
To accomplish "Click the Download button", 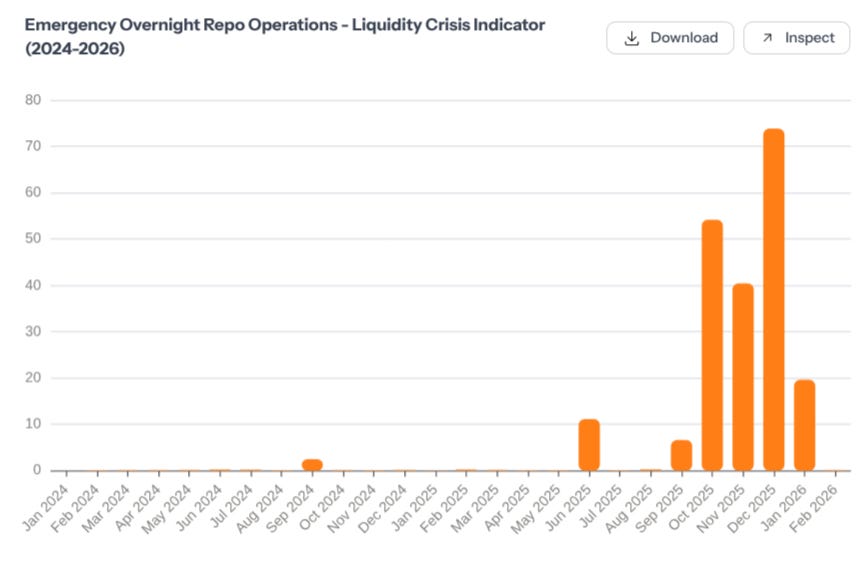I will [670, 38].
